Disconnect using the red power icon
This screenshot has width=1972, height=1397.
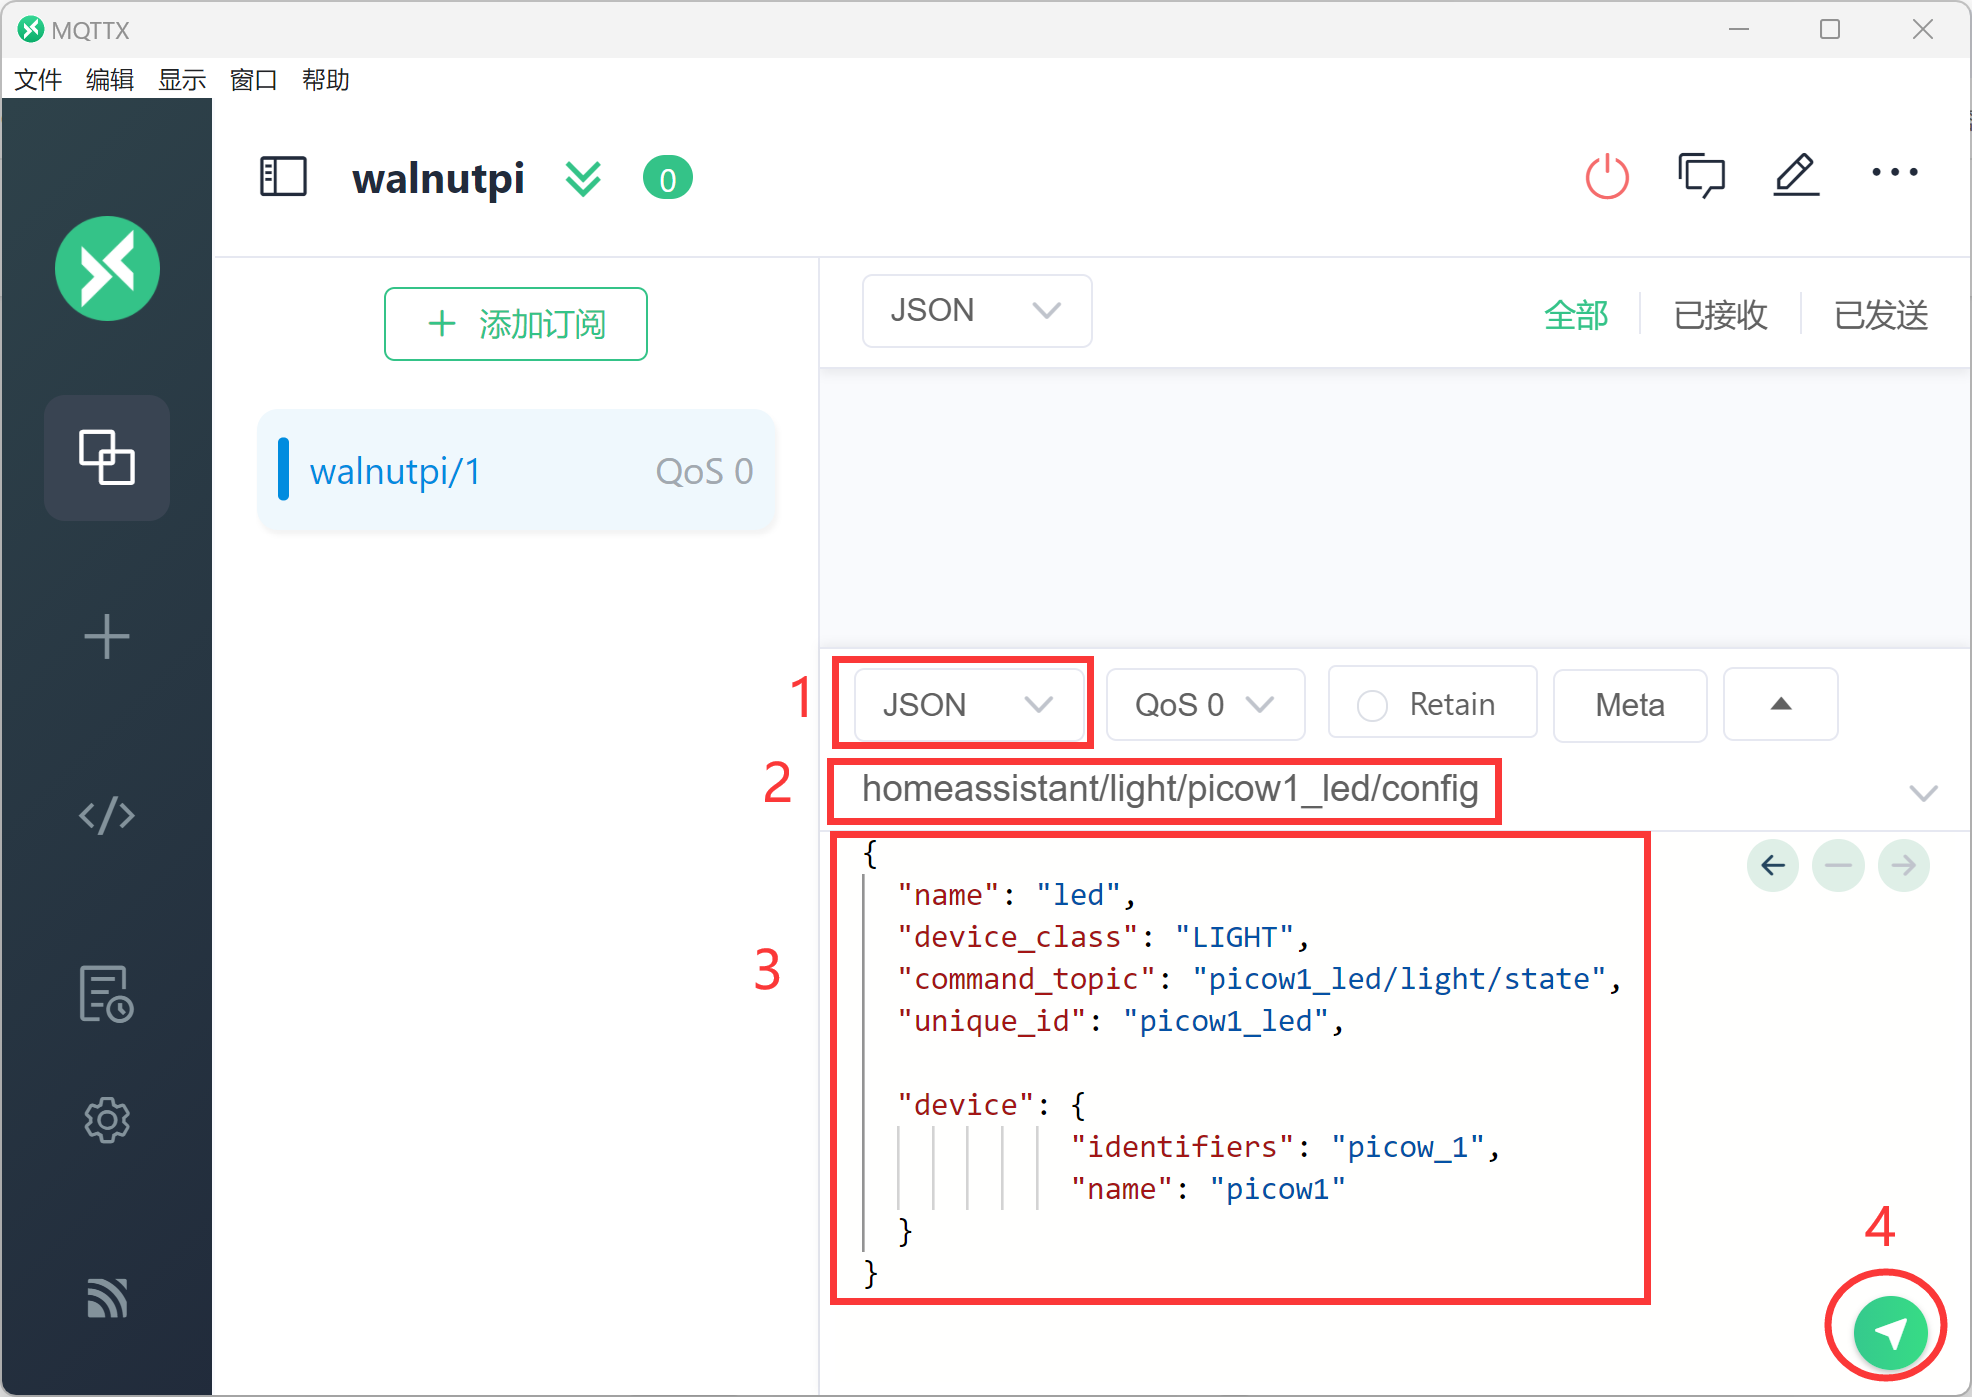(x=1608, y=176)
